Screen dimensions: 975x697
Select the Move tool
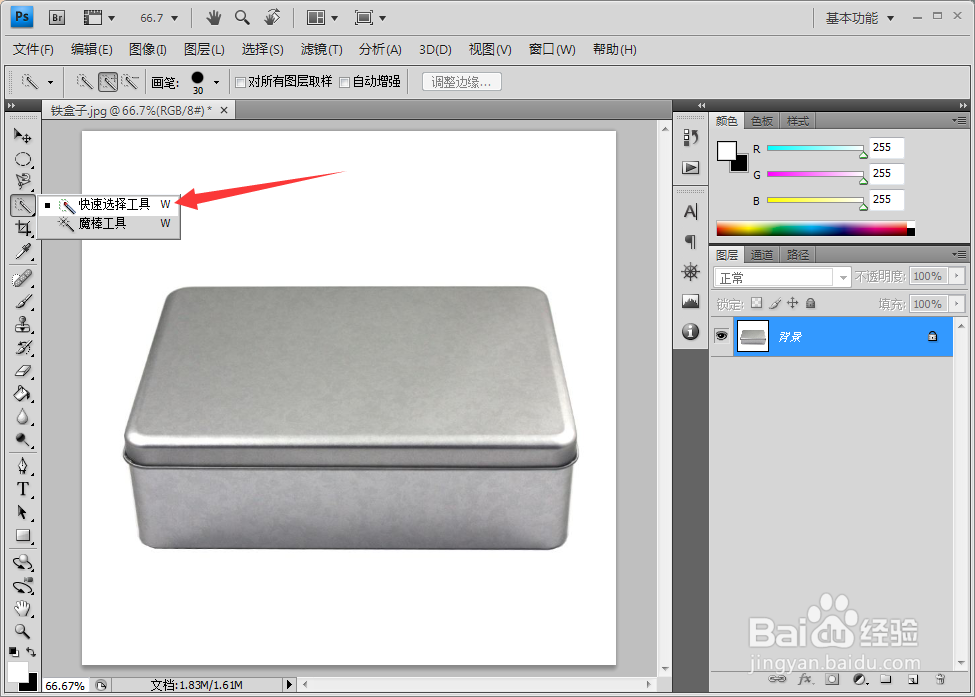(x=22, y=136)
